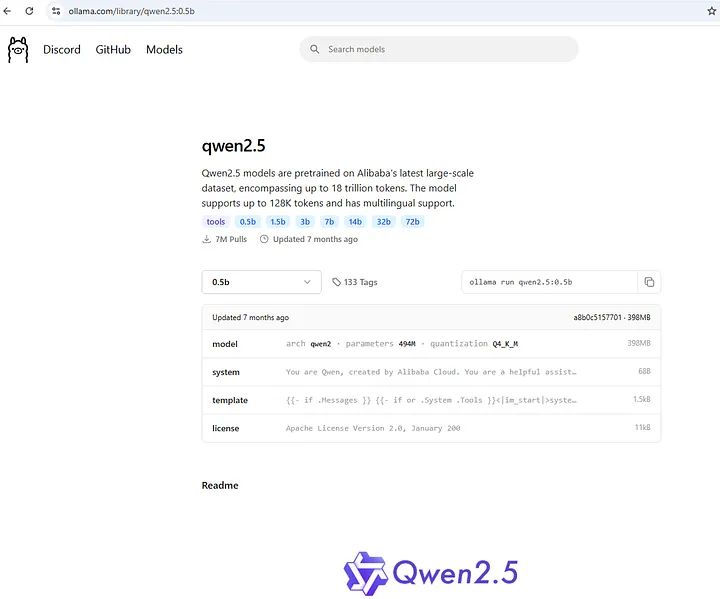Click the Ollama llama logo icon

coord(18,50)
